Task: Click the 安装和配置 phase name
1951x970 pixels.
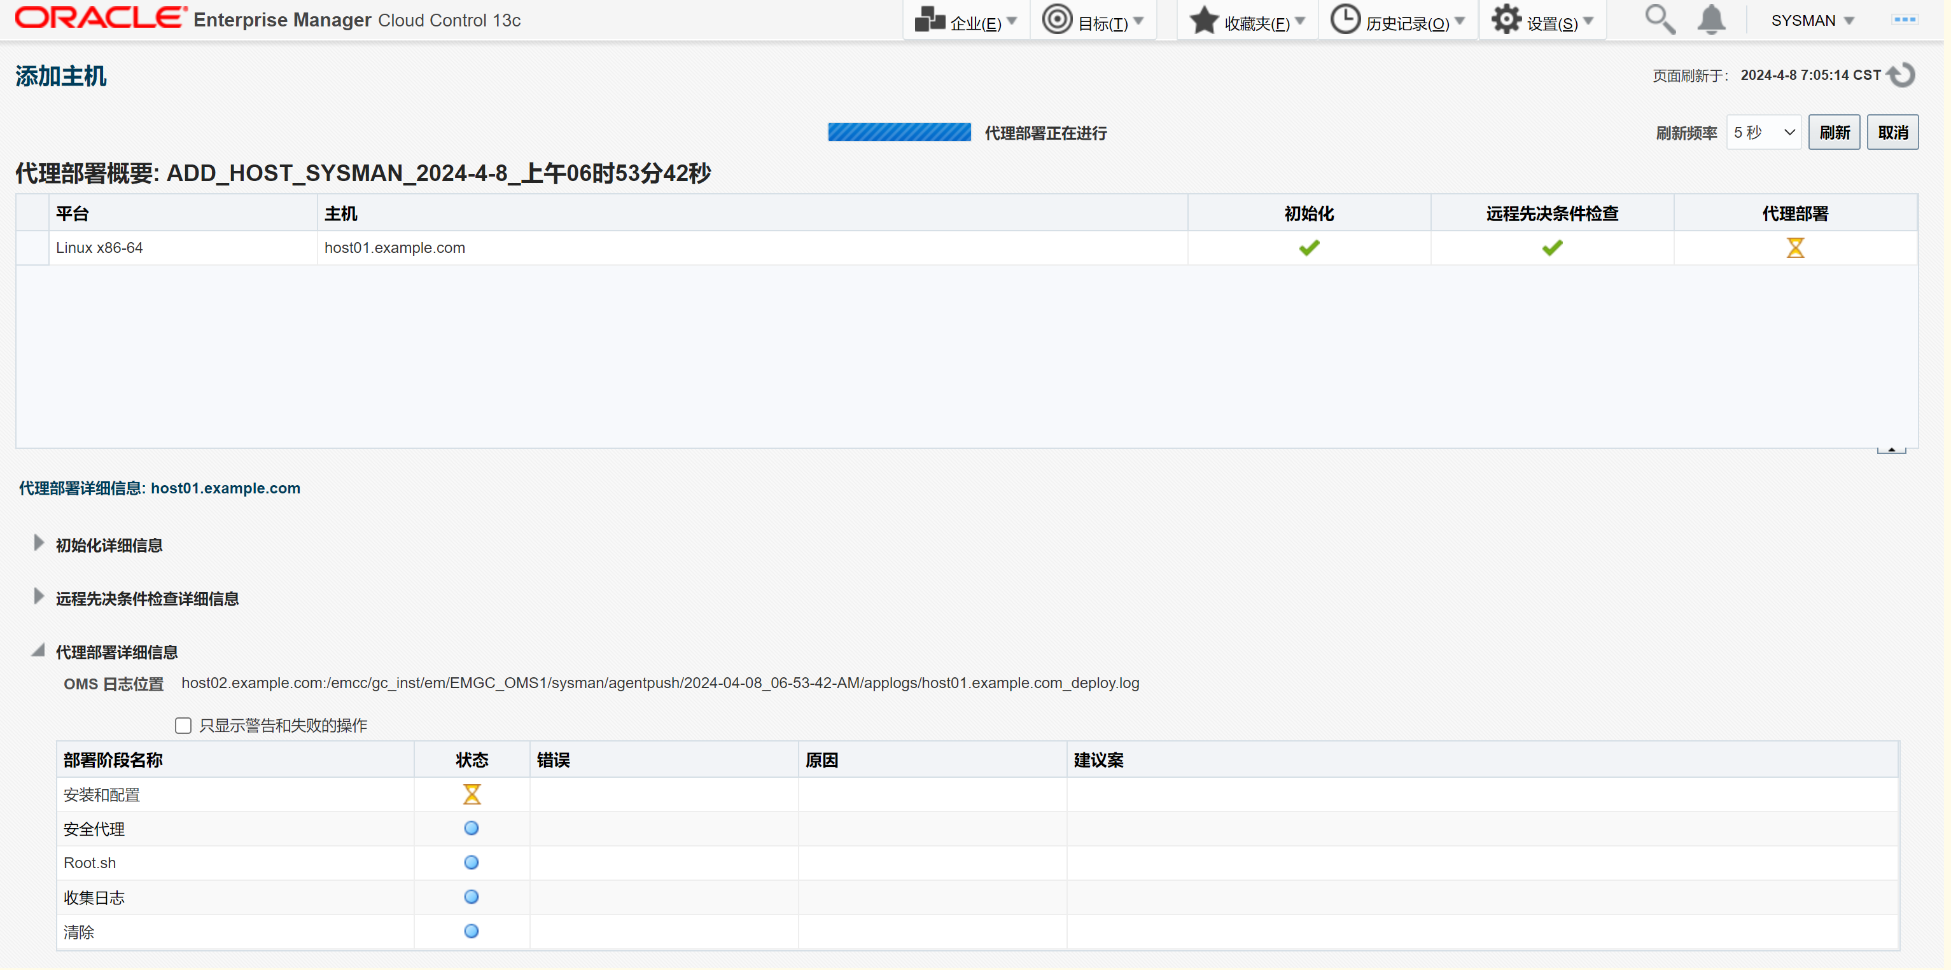Action: [101, 795]
